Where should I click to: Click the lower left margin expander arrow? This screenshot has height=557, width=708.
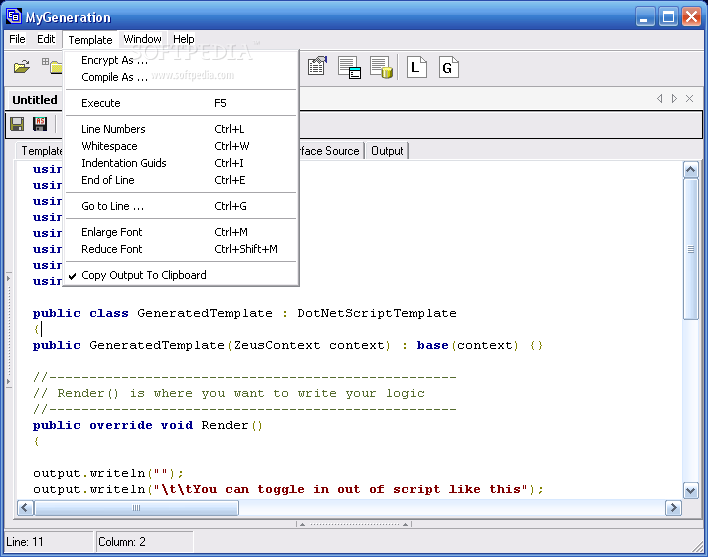click(x=8, y=382)
